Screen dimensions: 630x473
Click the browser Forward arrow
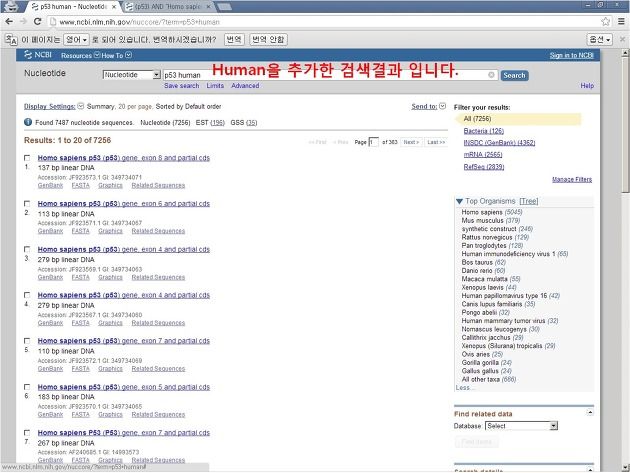pyautogui.click(x=23, y=21)
